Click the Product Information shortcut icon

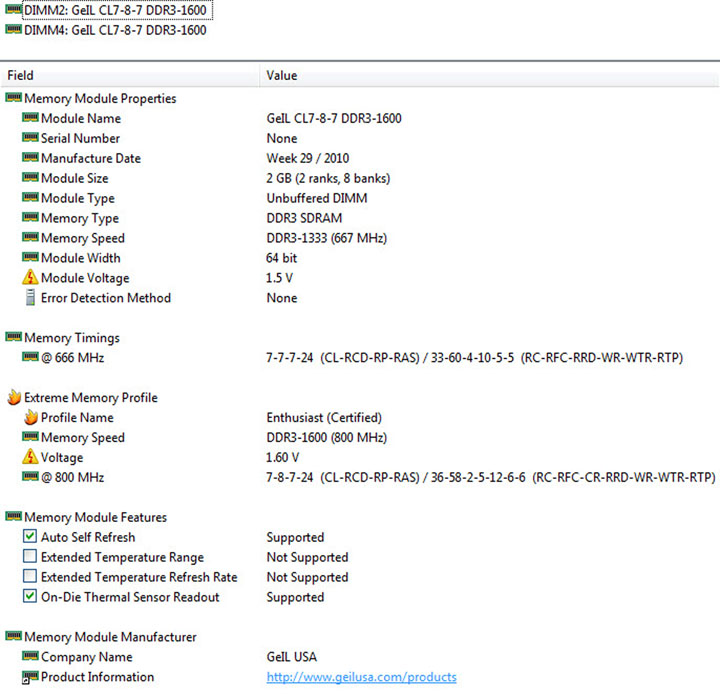pos(30,677)
